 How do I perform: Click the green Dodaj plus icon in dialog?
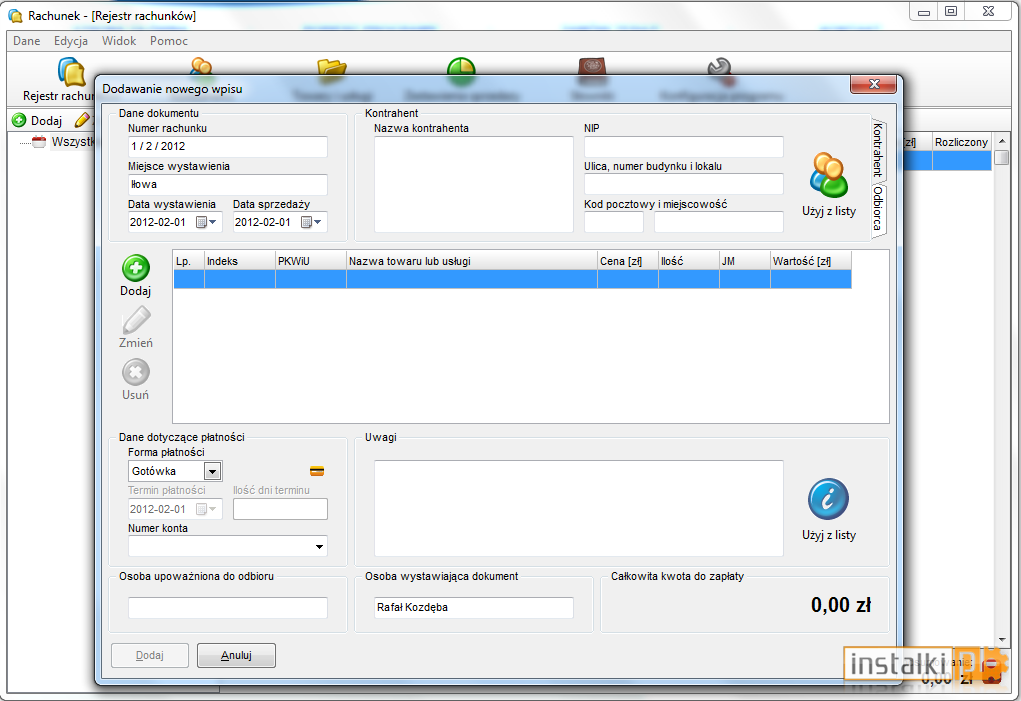(x=135, y=268)
